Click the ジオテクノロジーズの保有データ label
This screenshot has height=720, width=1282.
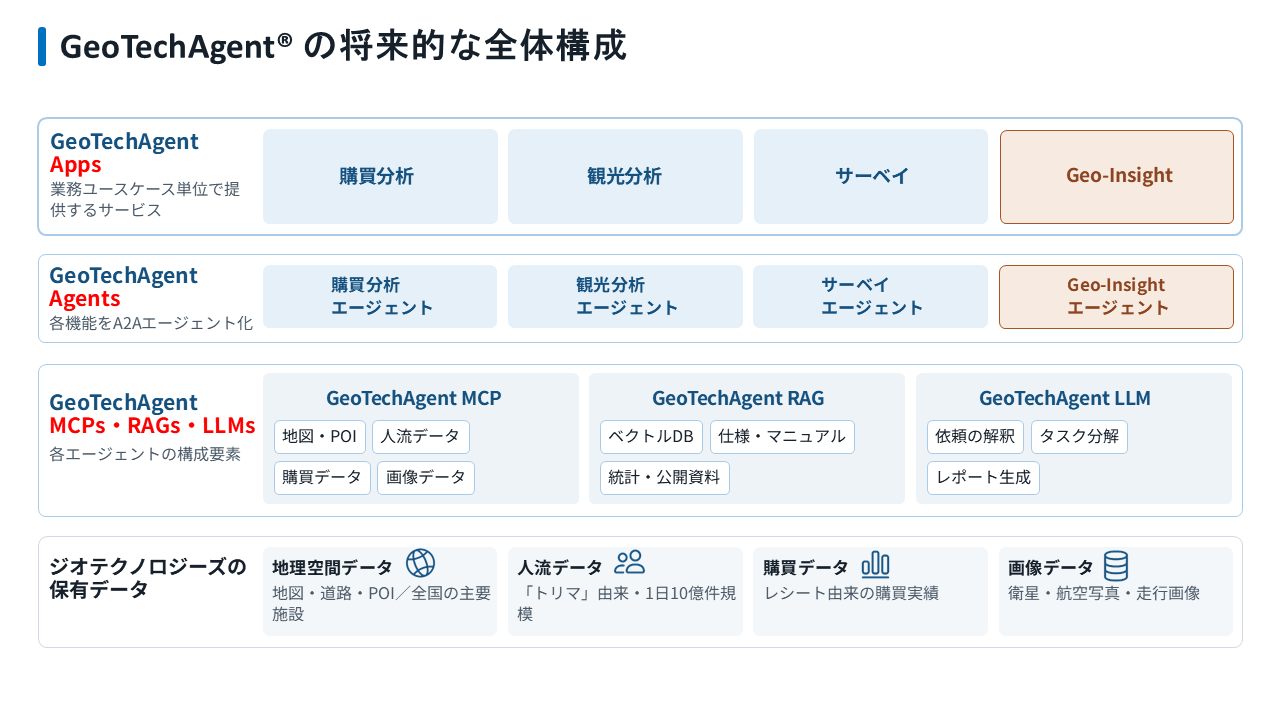[148, 578]
